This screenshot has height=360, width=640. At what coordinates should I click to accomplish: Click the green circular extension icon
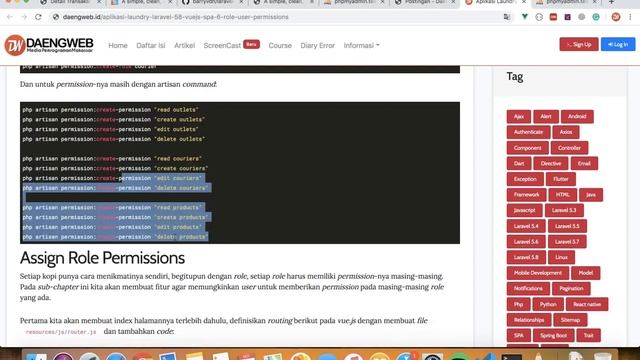[596, 17]
